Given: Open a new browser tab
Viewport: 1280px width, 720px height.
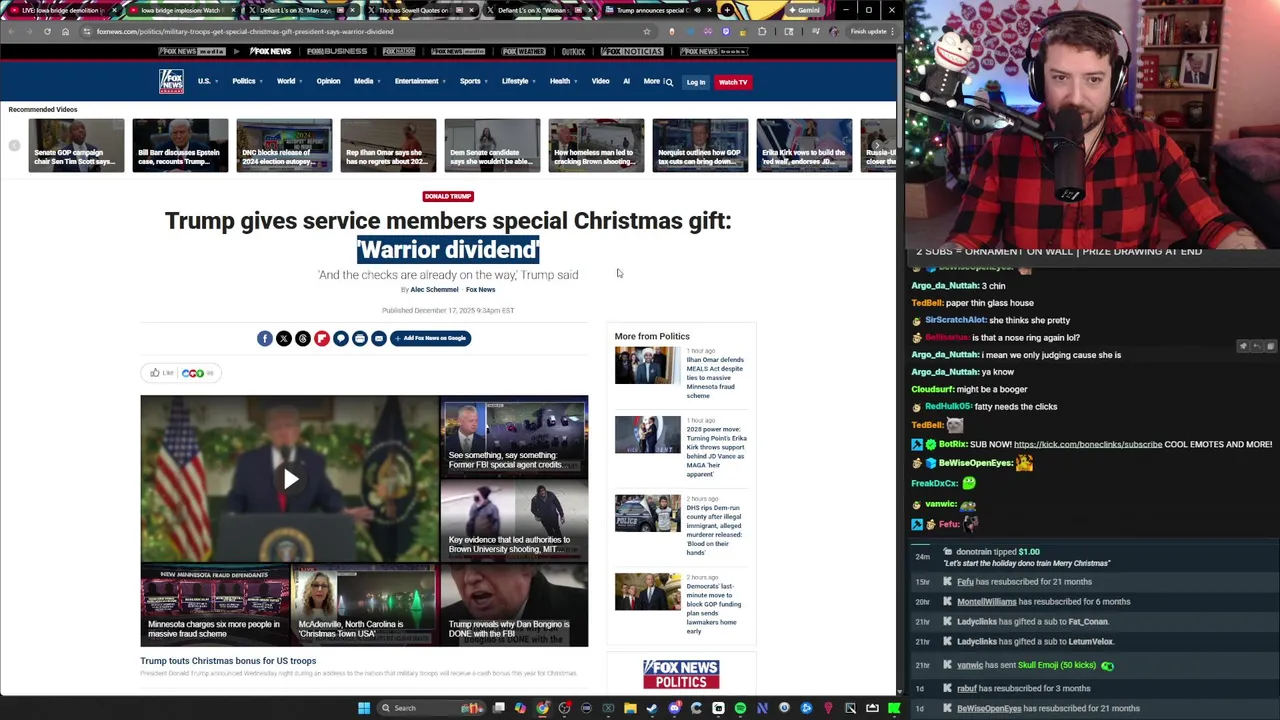Looking at the screenshot, I should (727, 10).
